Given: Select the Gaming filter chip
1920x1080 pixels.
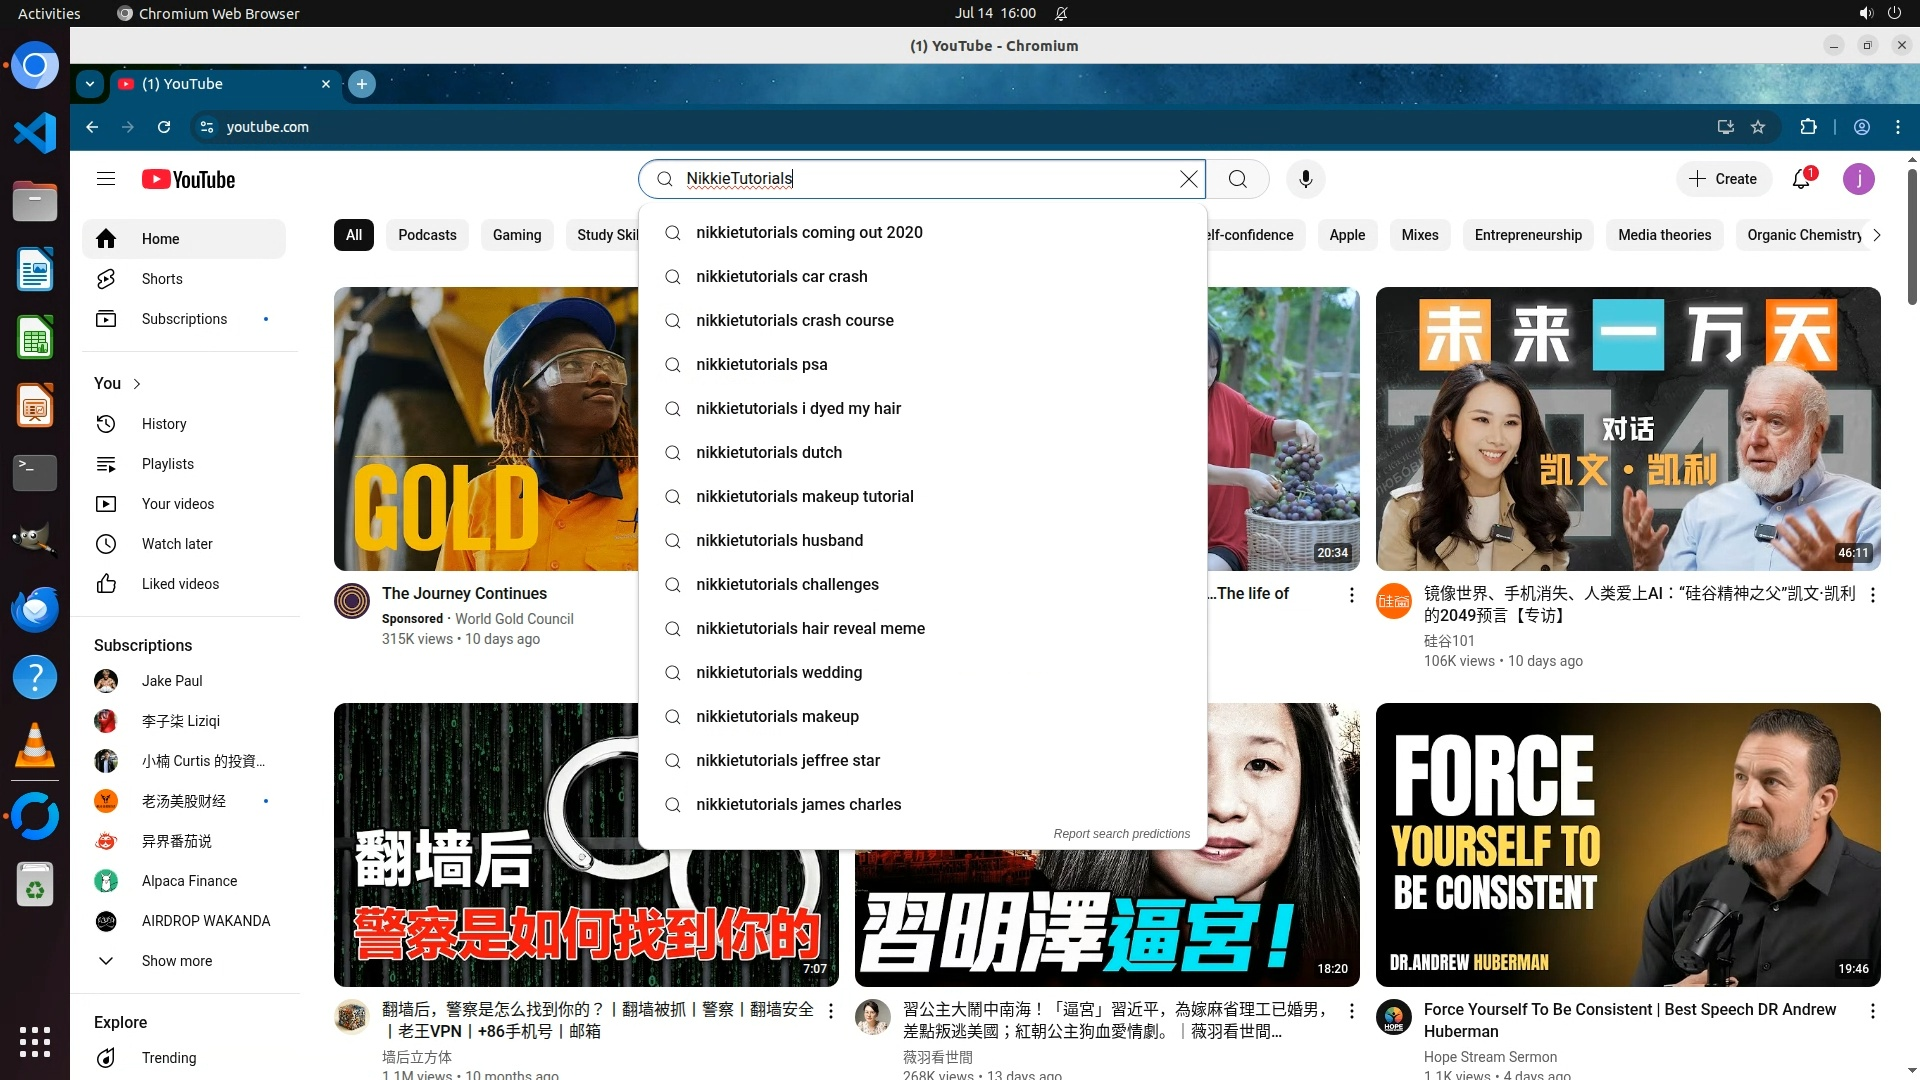Looking at the screenshot, I should click(x=516, y=235).
